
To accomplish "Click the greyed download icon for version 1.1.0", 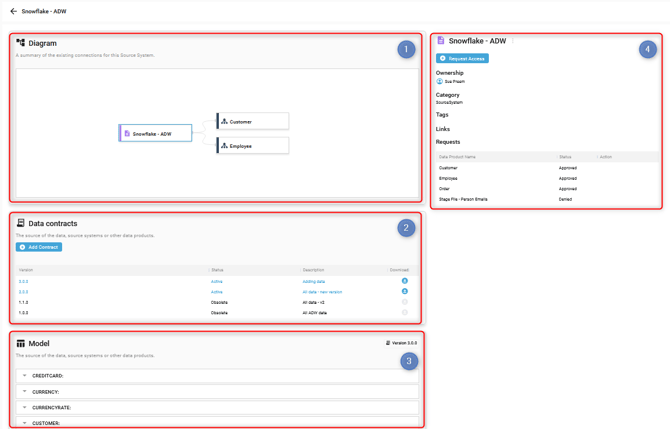I will (x=405, y=302).
